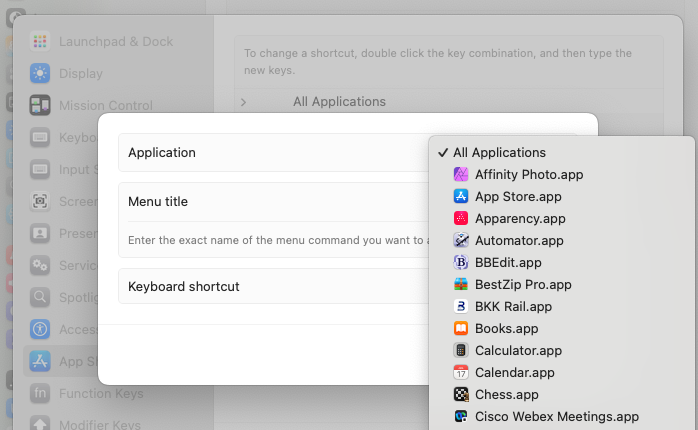The height and width of the screenshot is (430, 698).
Task: Select the Modifier Keys sidebar icon
Action: [x=40, y=424]
